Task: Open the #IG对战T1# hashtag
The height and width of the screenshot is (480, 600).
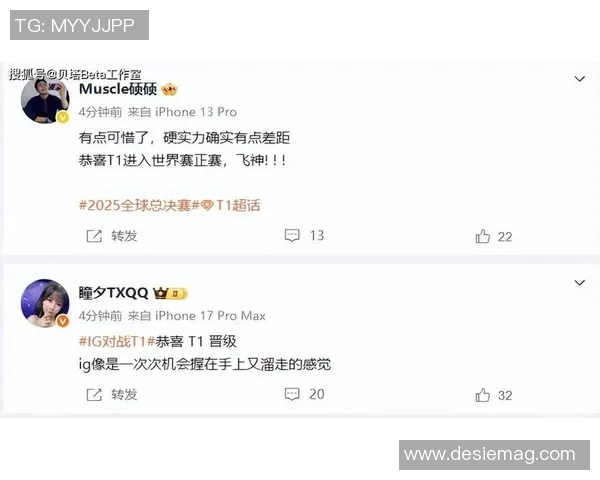Action: 117,341
